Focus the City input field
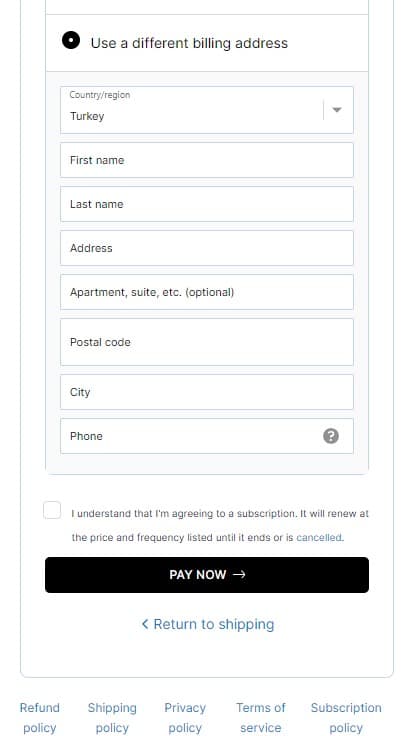Screen dimensions: 414x736 point(207,392)
